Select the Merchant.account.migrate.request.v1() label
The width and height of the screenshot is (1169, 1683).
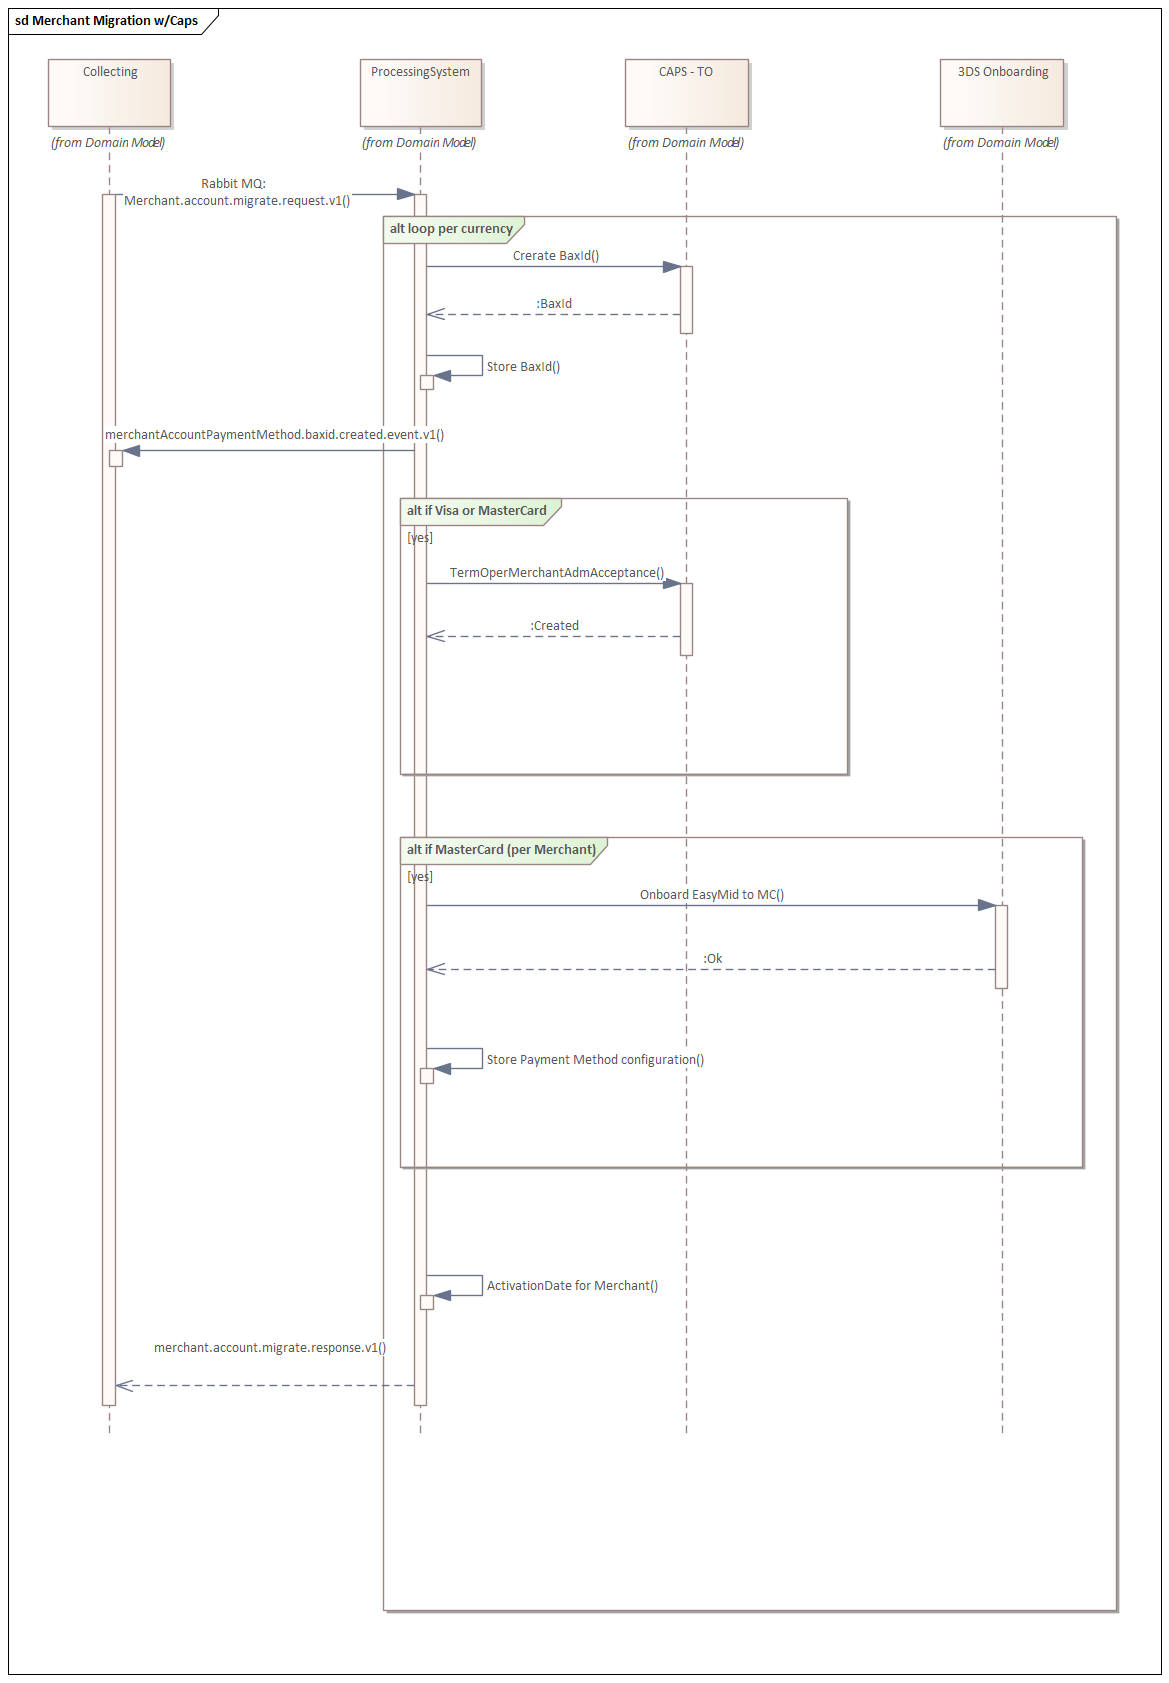coord(237,201)
